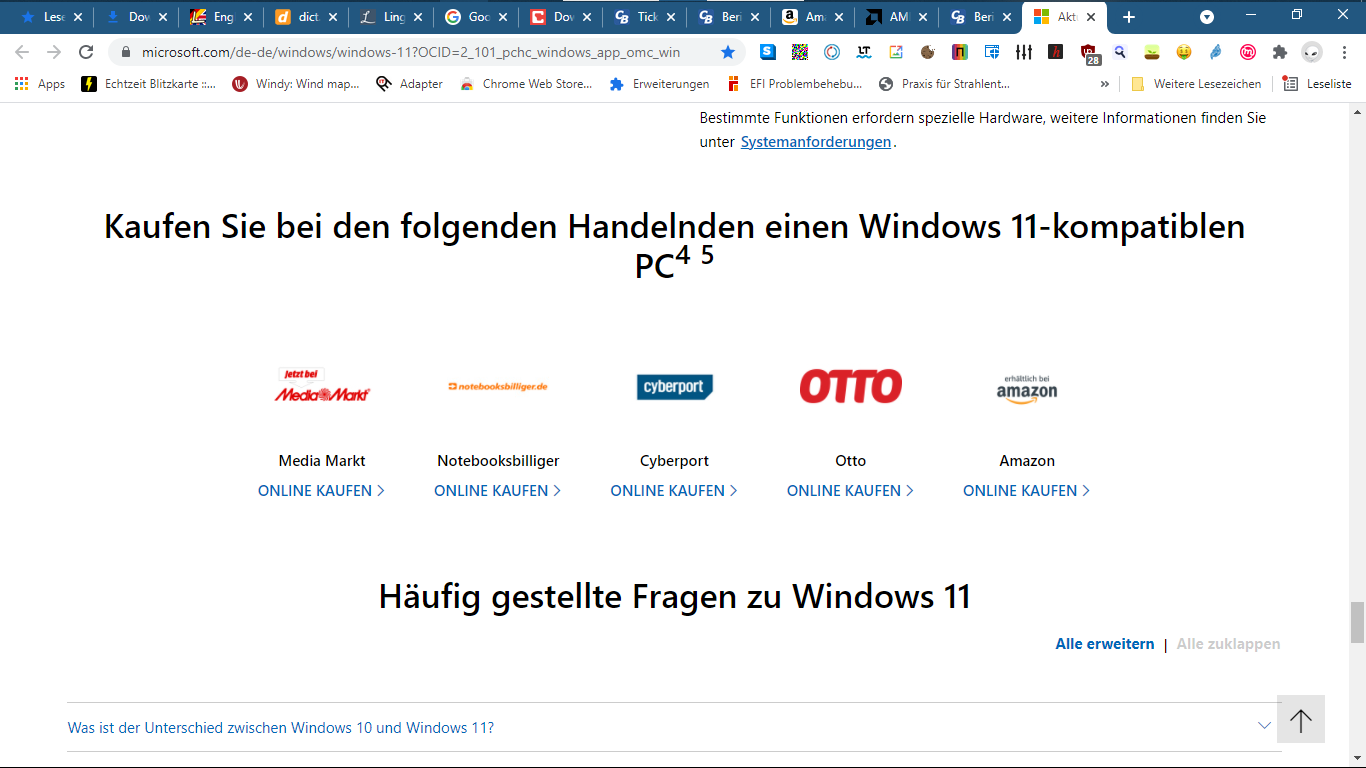Click the Cyberport logo
The width and height of the screenshot is (1366, 768).
675,386
